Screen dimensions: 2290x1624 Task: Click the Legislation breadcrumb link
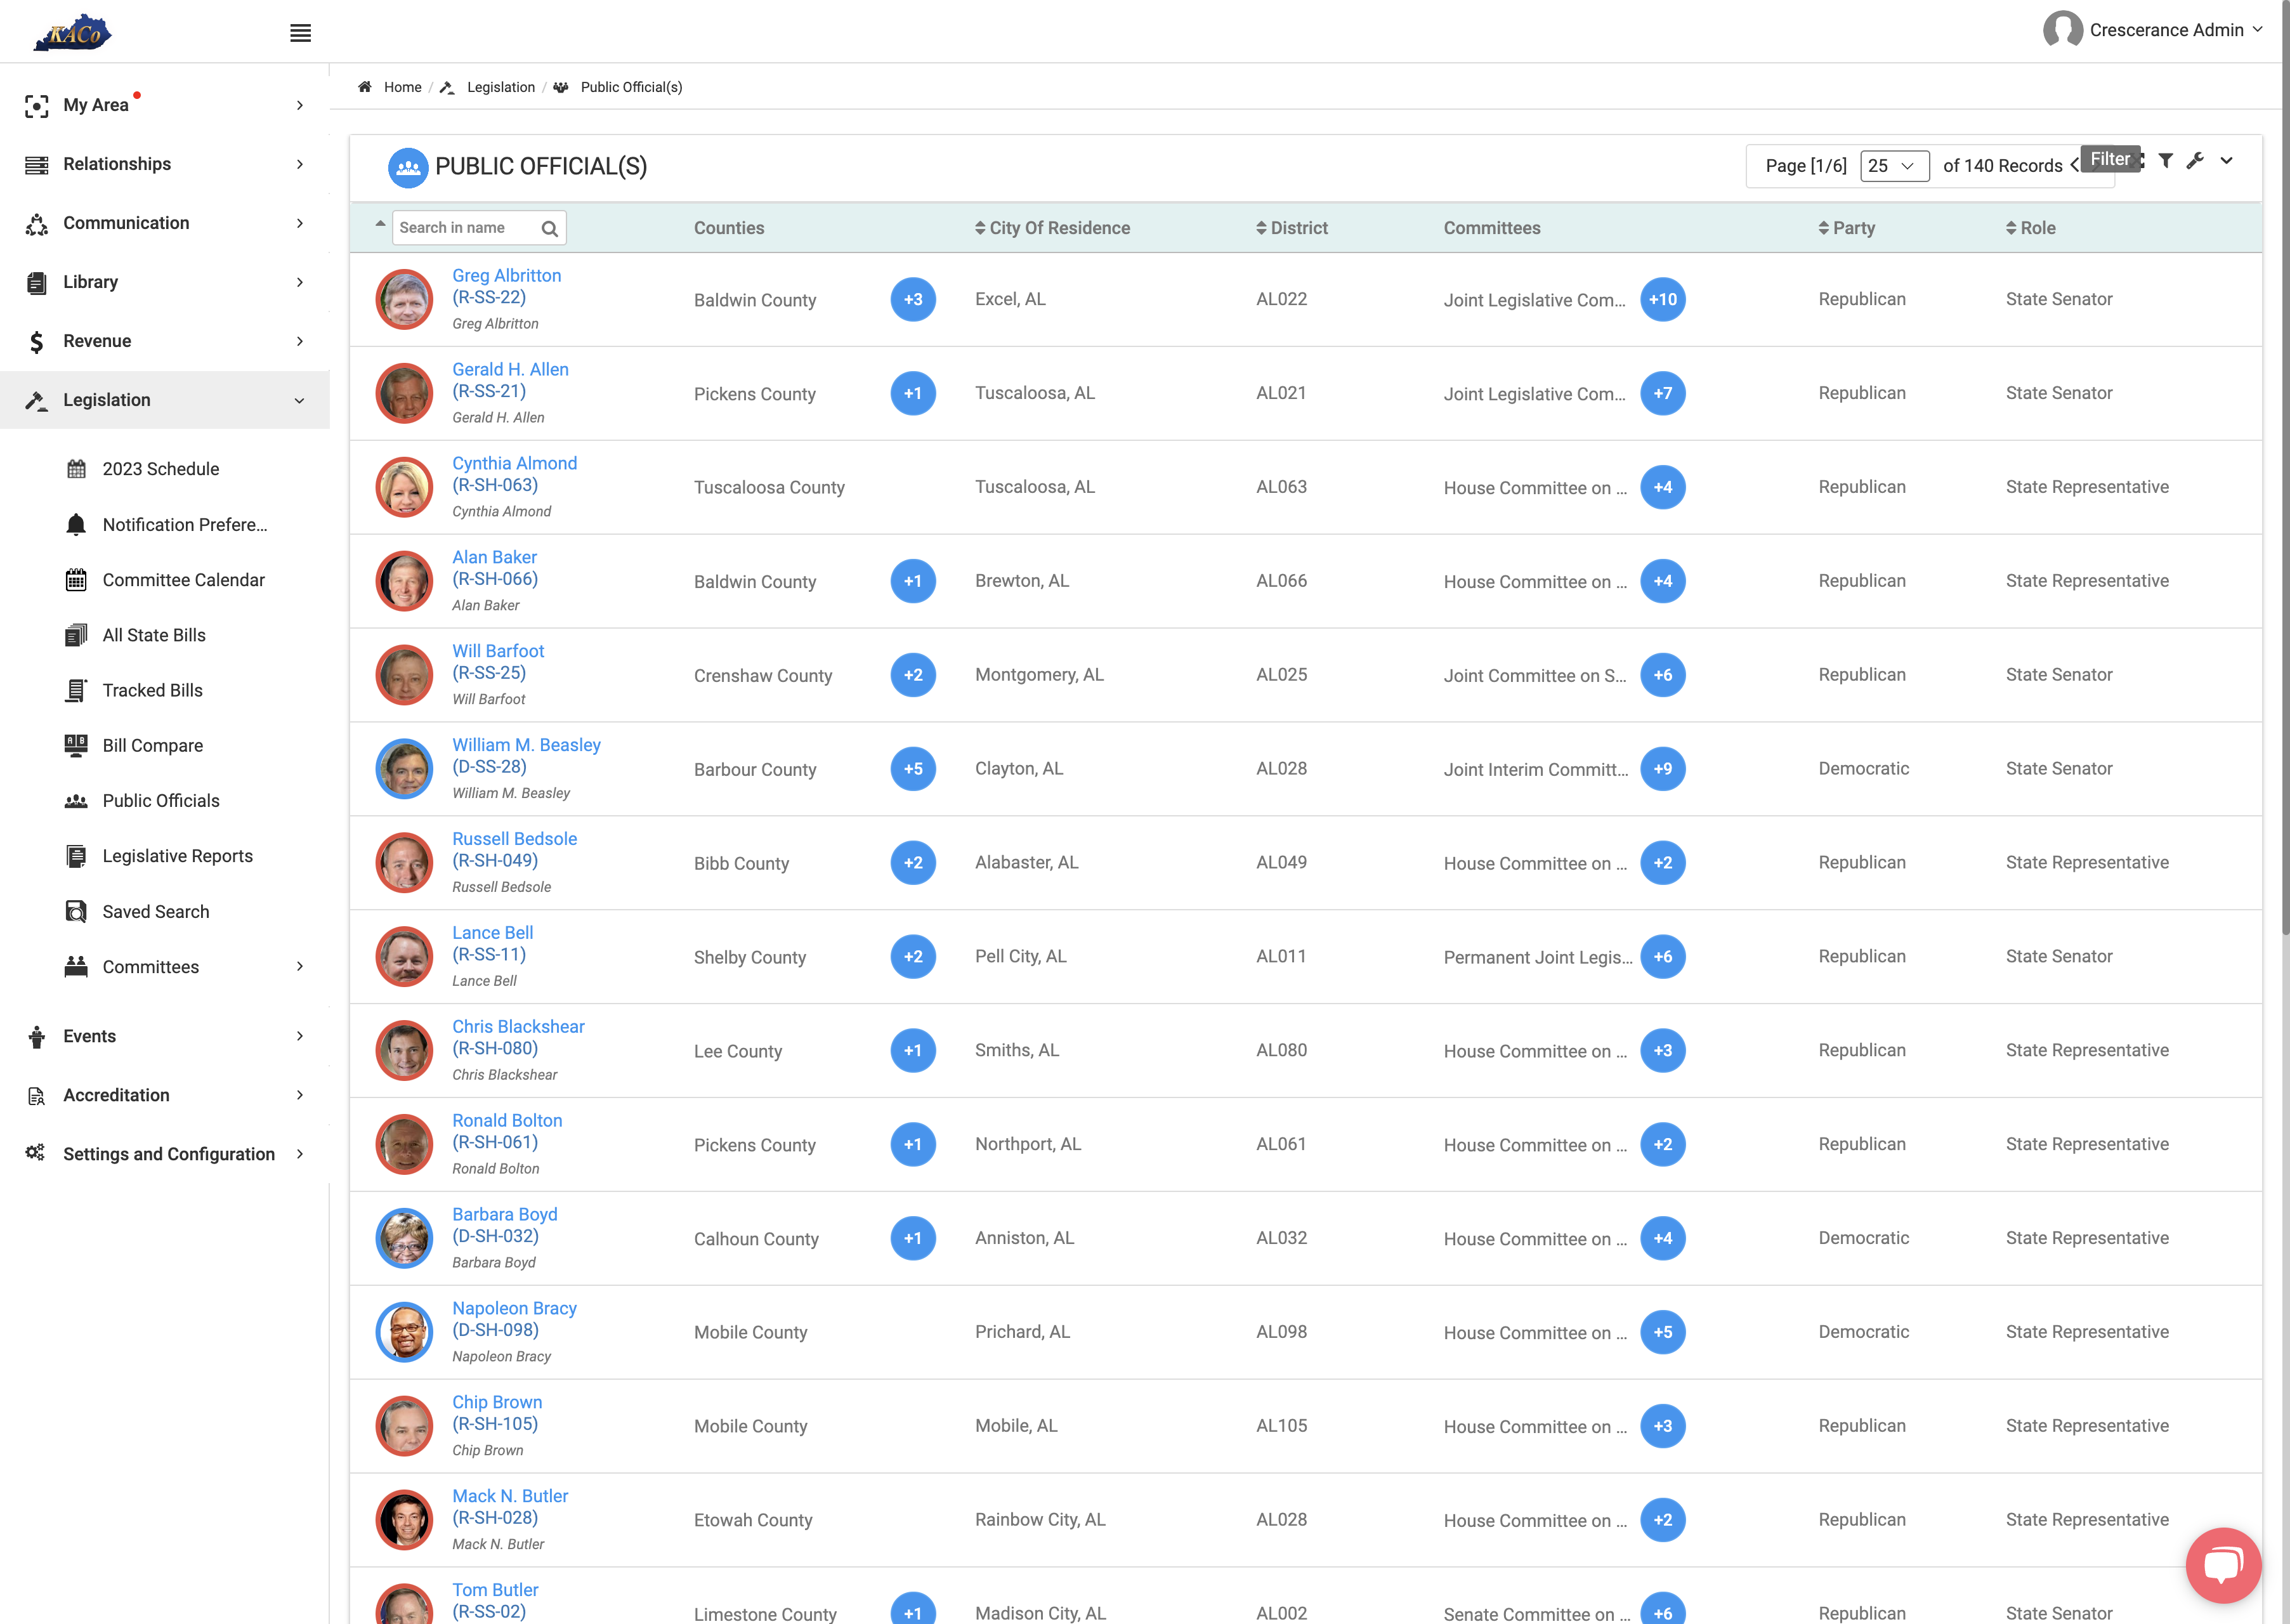coord(501,87)
